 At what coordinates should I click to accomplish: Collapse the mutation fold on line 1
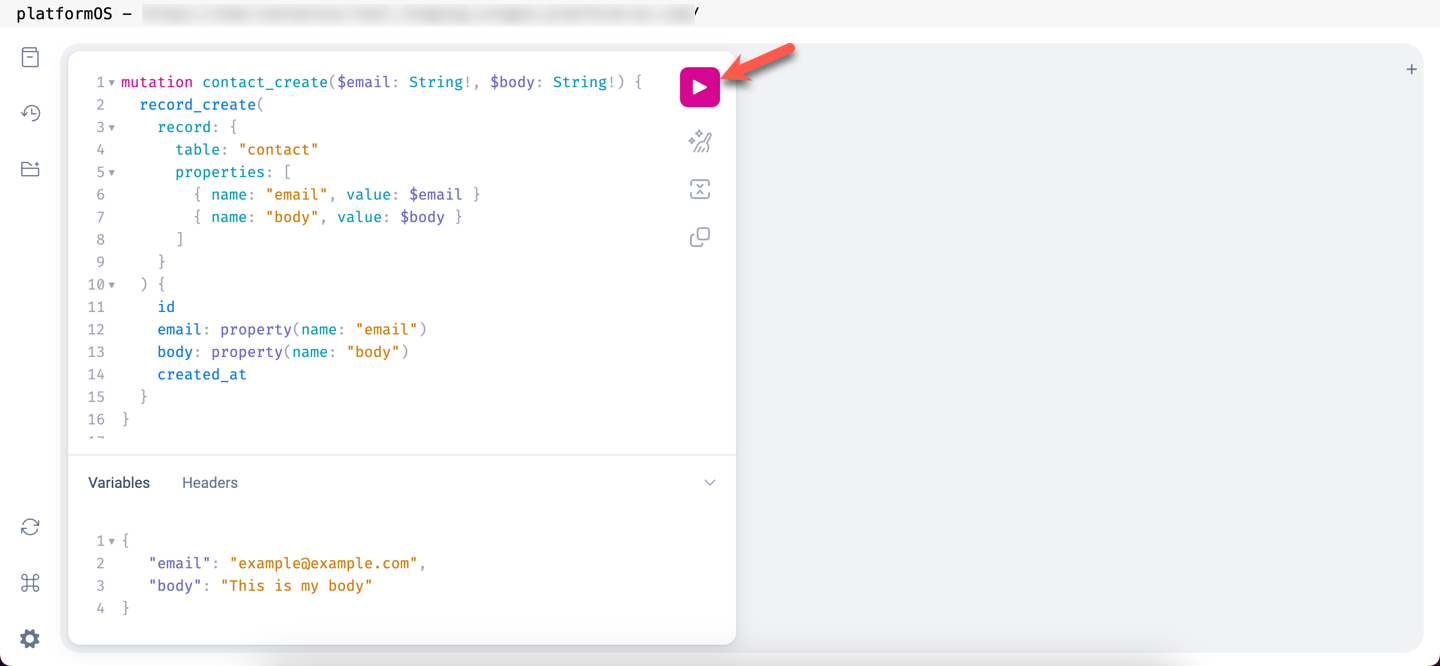coord(110,81)
